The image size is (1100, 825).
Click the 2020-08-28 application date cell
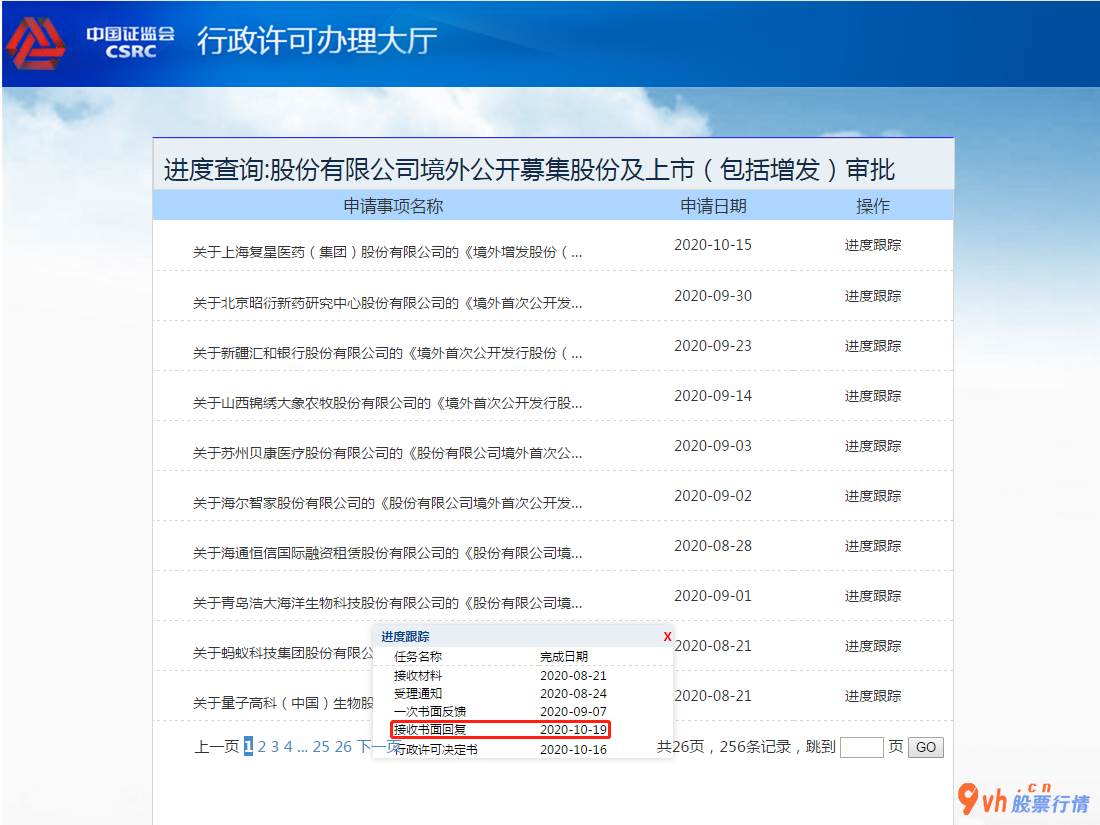[713, 546]
